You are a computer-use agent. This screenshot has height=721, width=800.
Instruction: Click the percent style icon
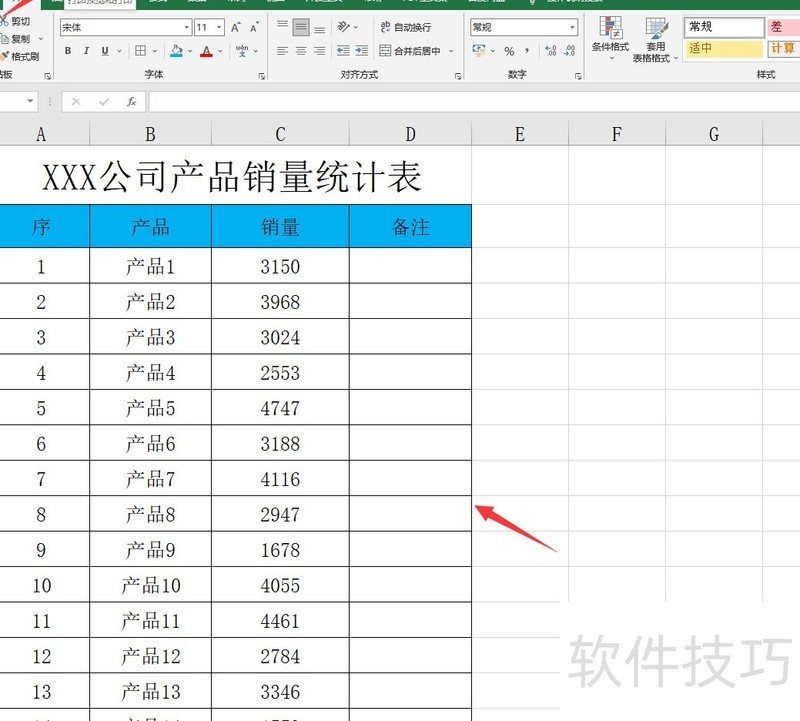pos(509,51)
